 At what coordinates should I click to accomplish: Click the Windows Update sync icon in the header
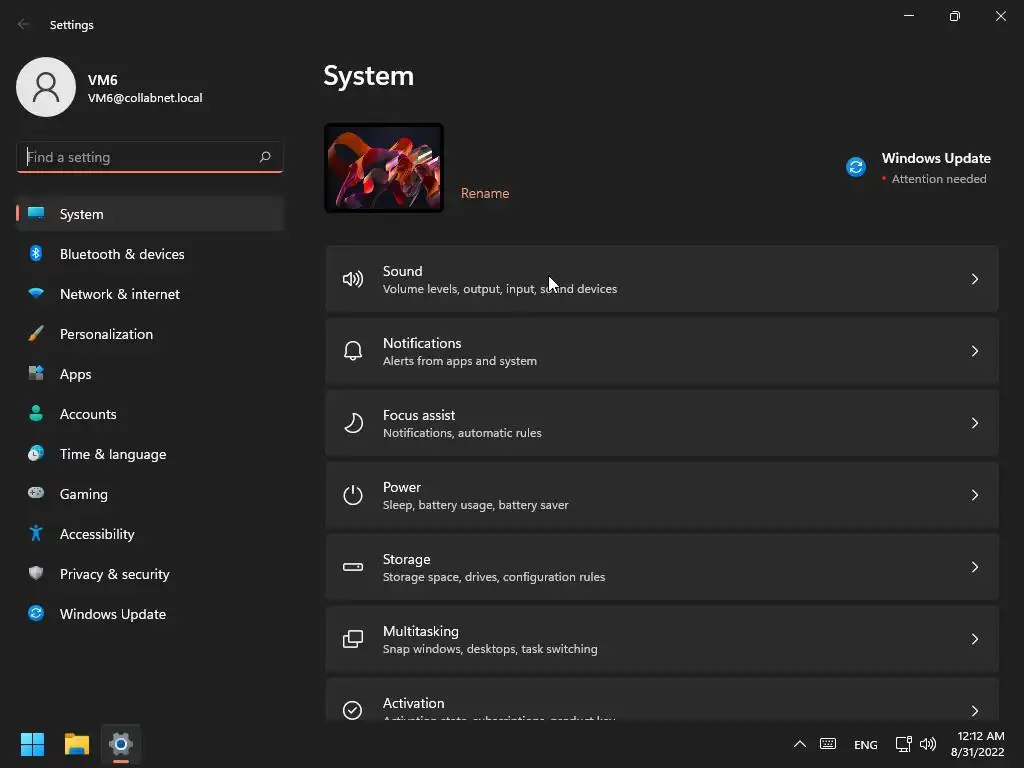[856, 167]
